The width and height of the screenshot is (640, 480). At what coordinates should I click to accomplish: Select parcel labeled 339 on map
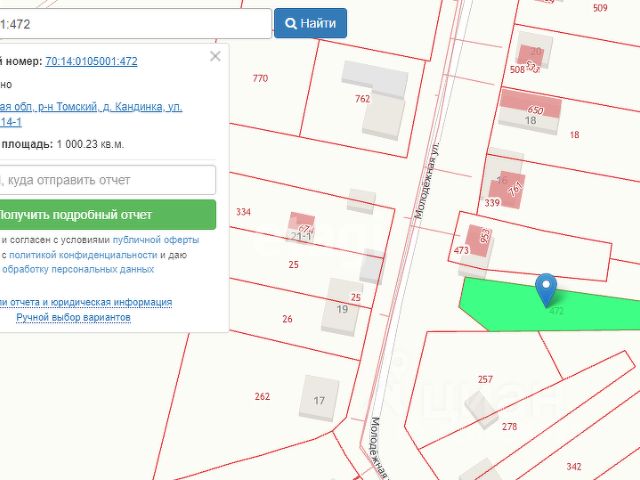492,203
